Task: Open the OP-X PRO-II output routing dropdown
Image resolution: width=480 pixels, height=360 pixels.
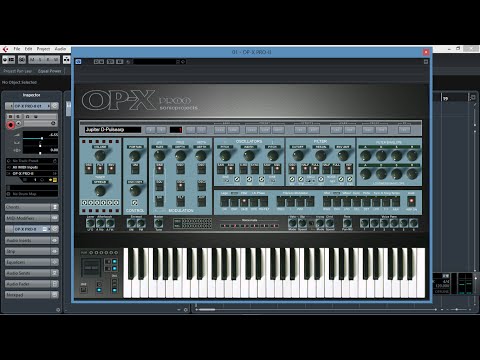Action: pos(32,173)
